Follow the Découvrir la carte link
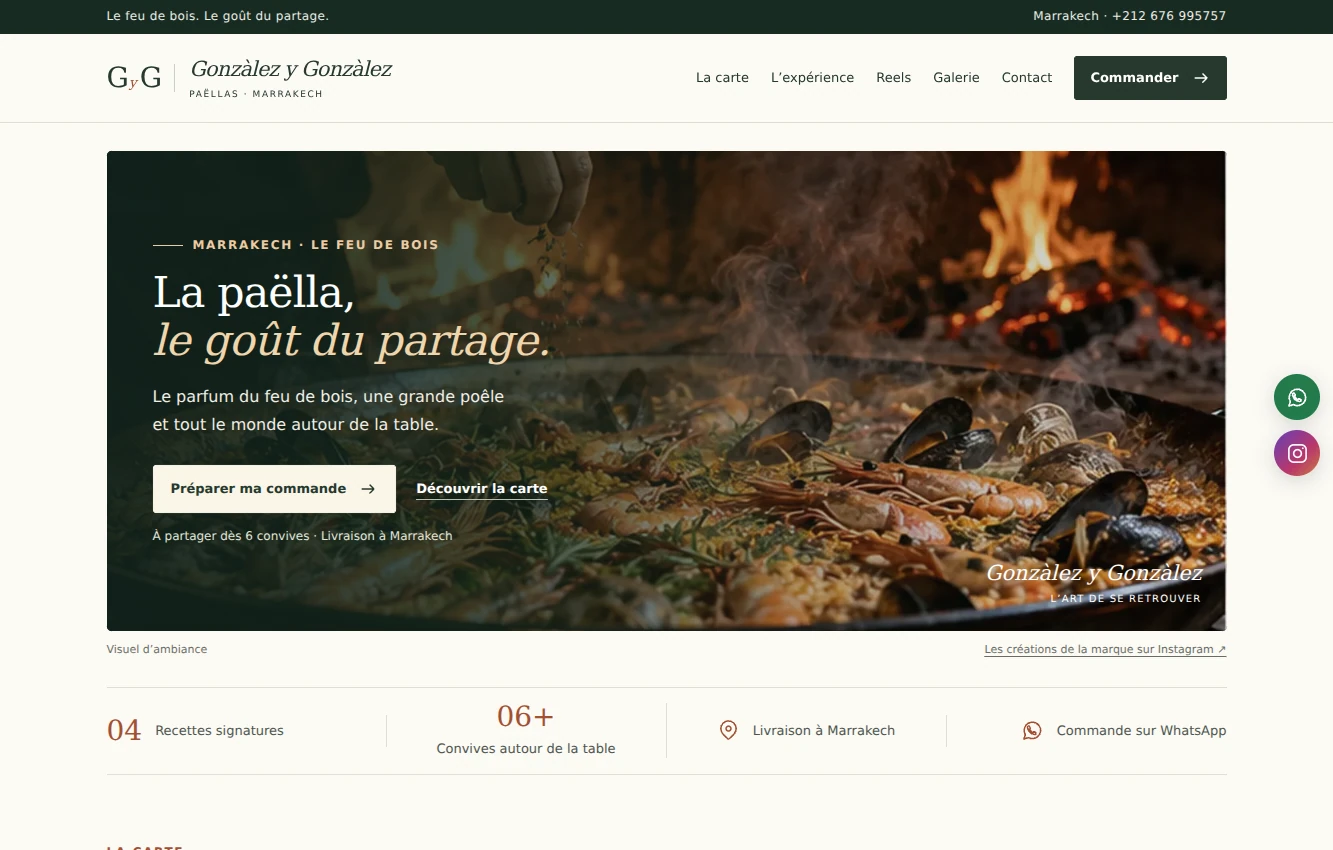The height and width of the screenshot is (850, 1333). (482, 489)
